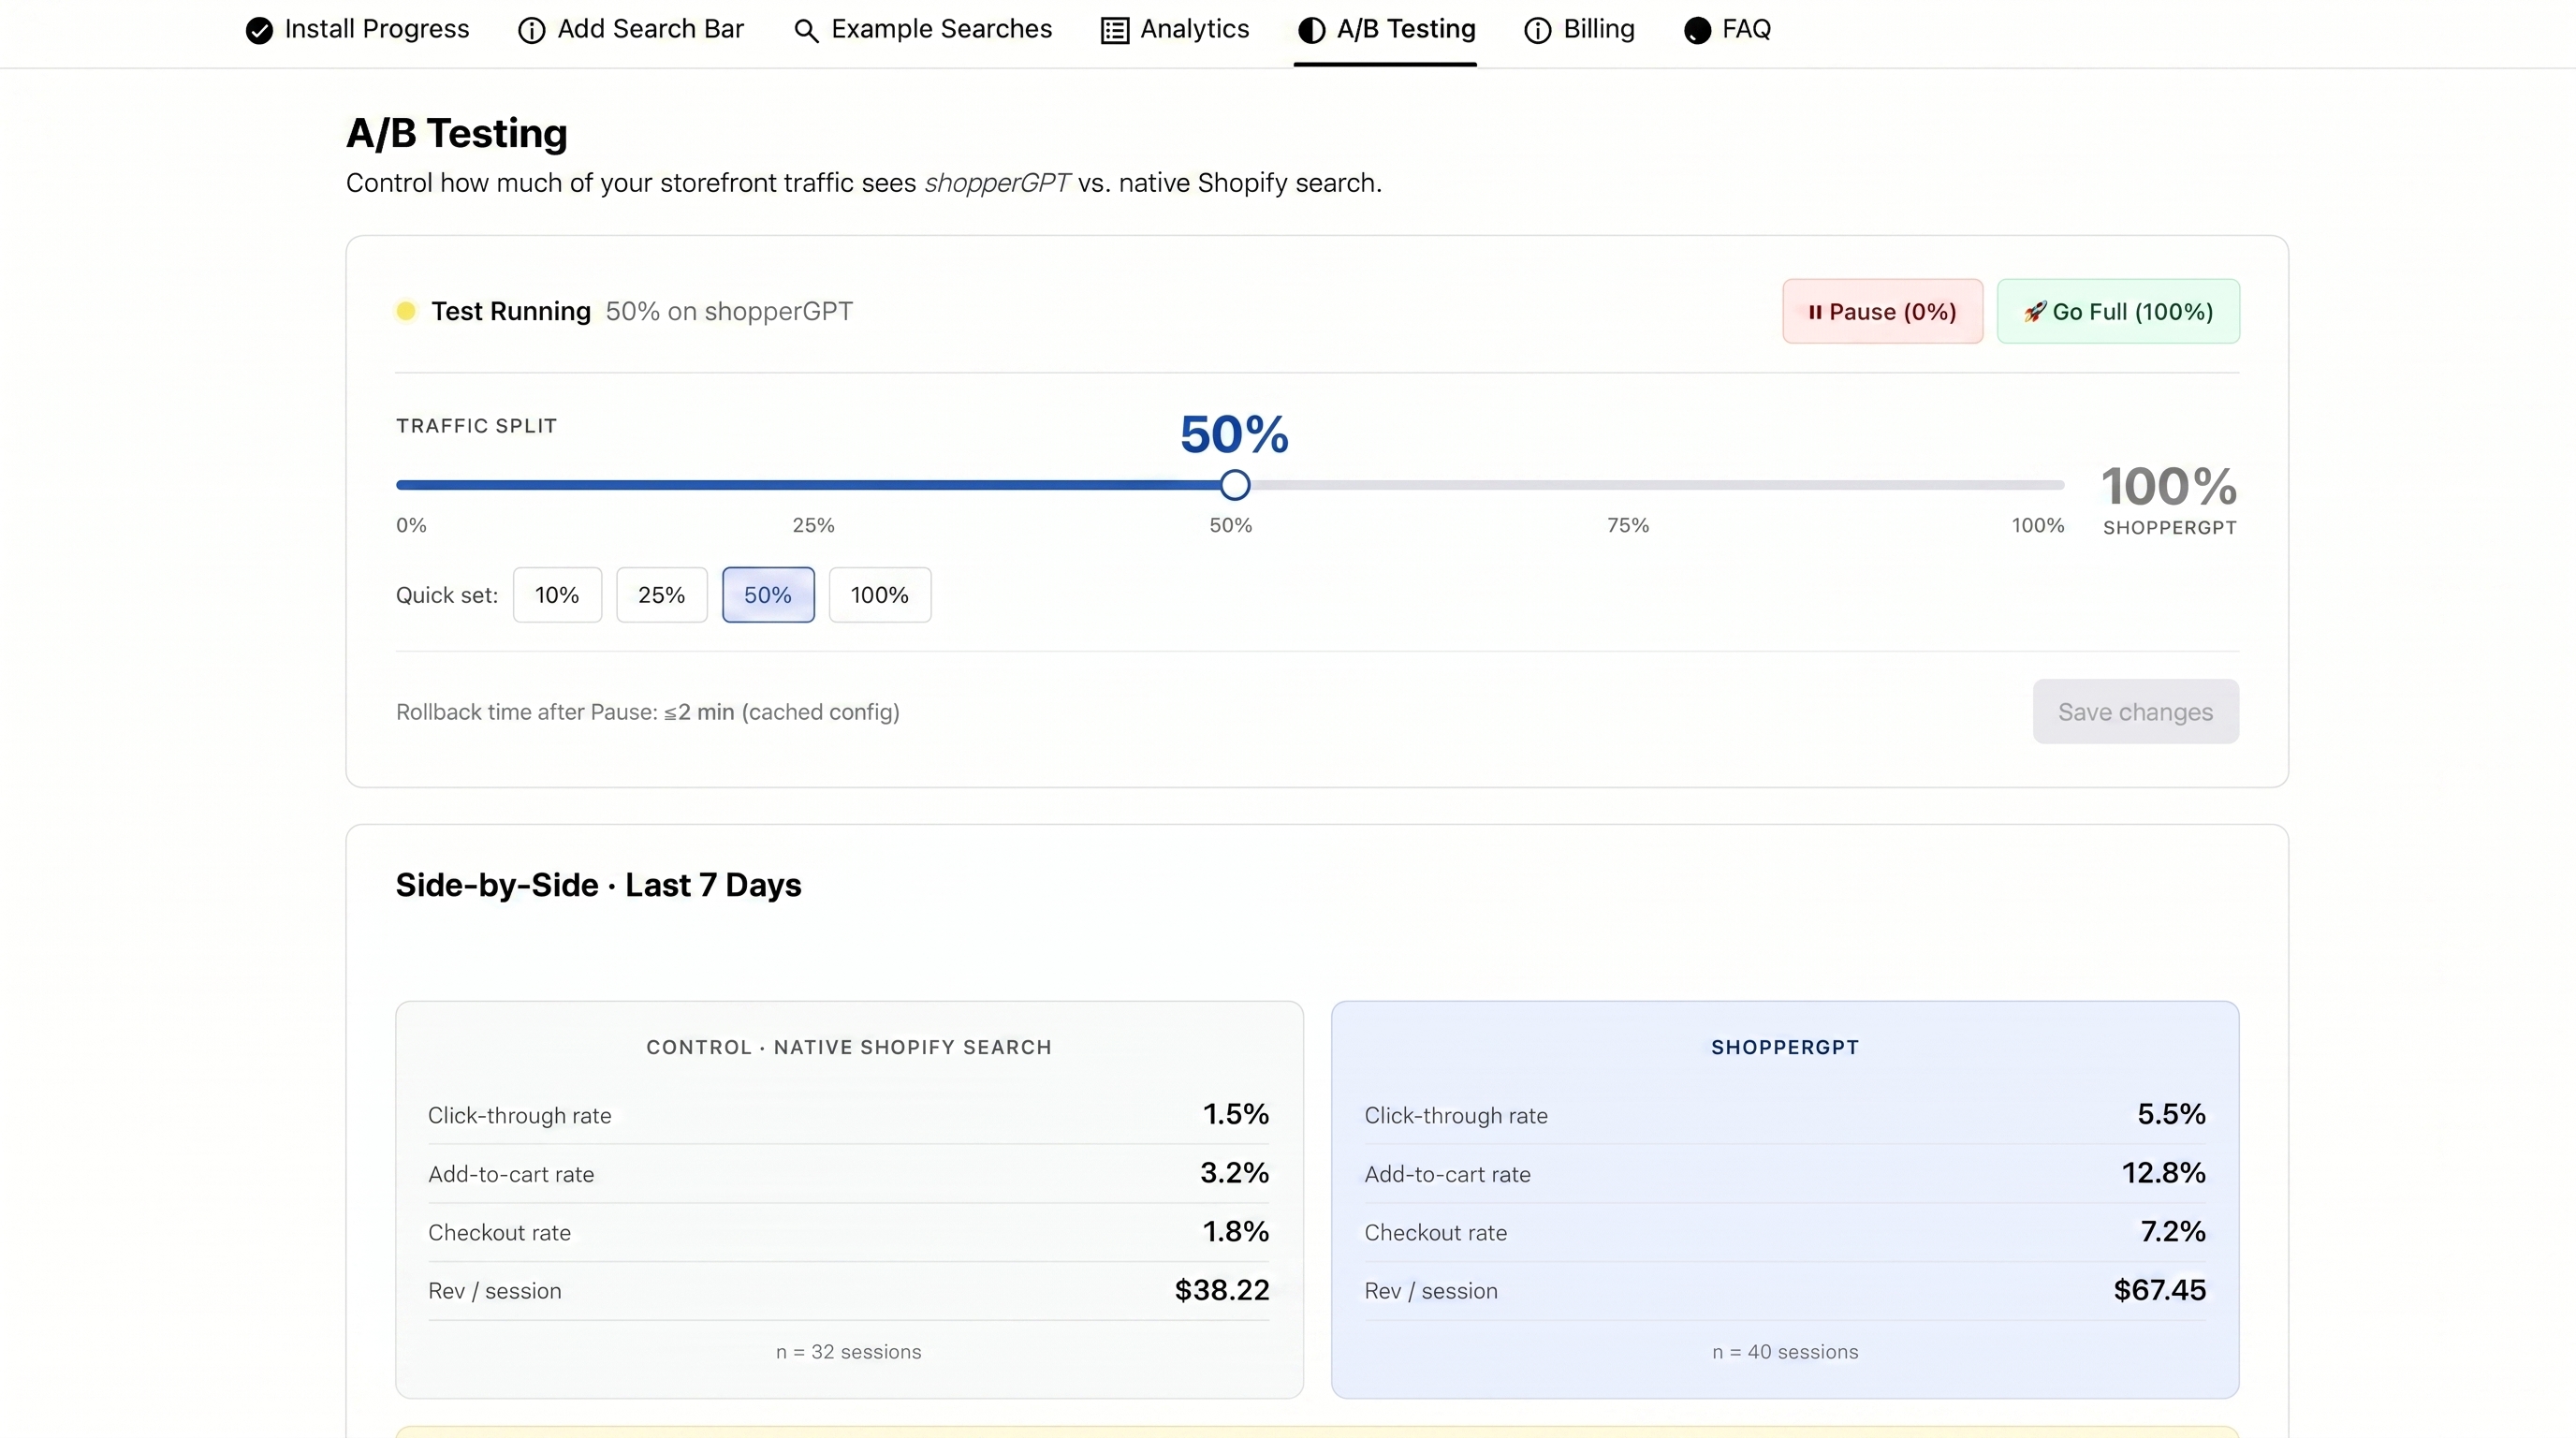Click shopperGPT Rev / session value $67.45
The image size is (2576, 1438).
(x=2160, y=1290)
